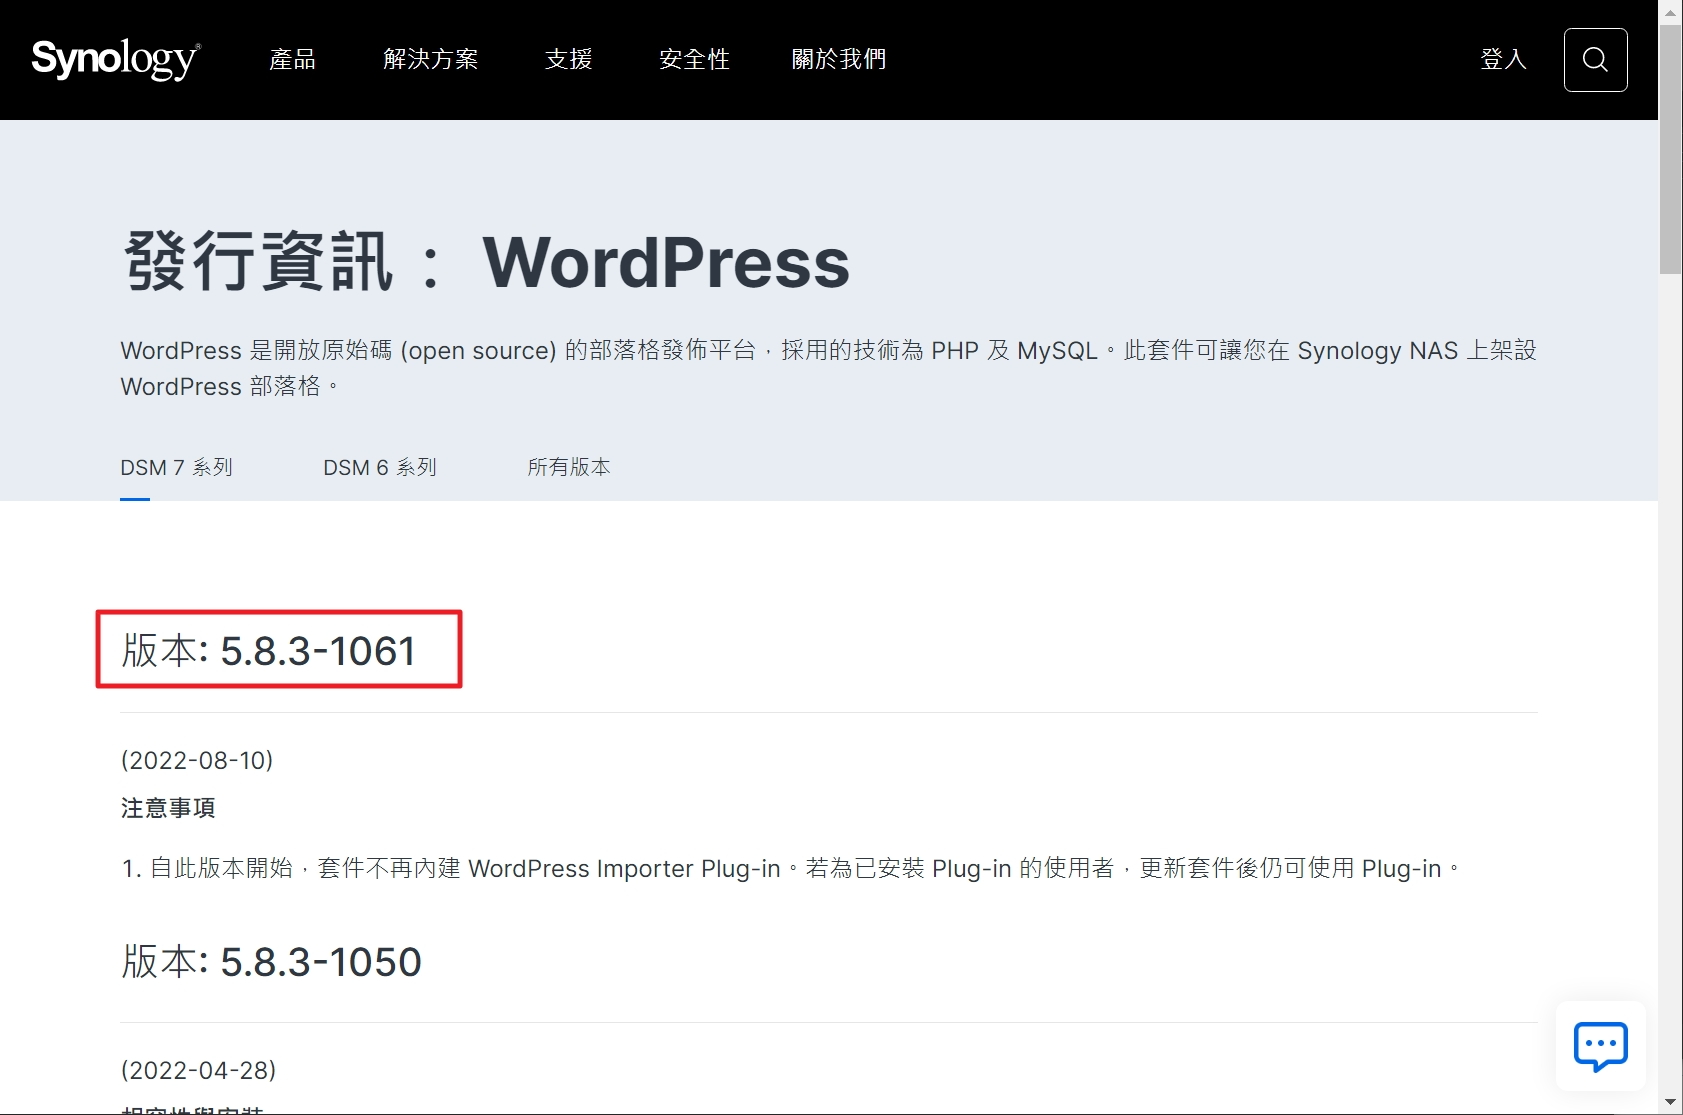The image size is (1683, 1115).
Task: Click the WordPress Importer Plug-in note
Action: pyautogui.click(x=790, y=868)
